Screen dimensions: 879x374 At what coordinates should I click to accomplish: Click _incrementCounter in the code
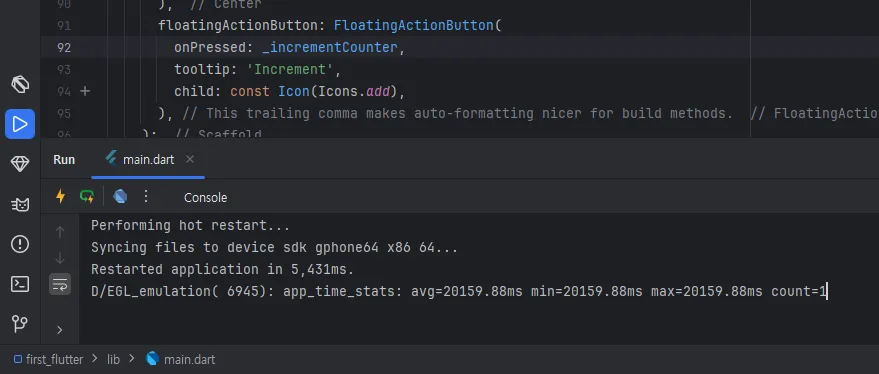tap(330, 48)
